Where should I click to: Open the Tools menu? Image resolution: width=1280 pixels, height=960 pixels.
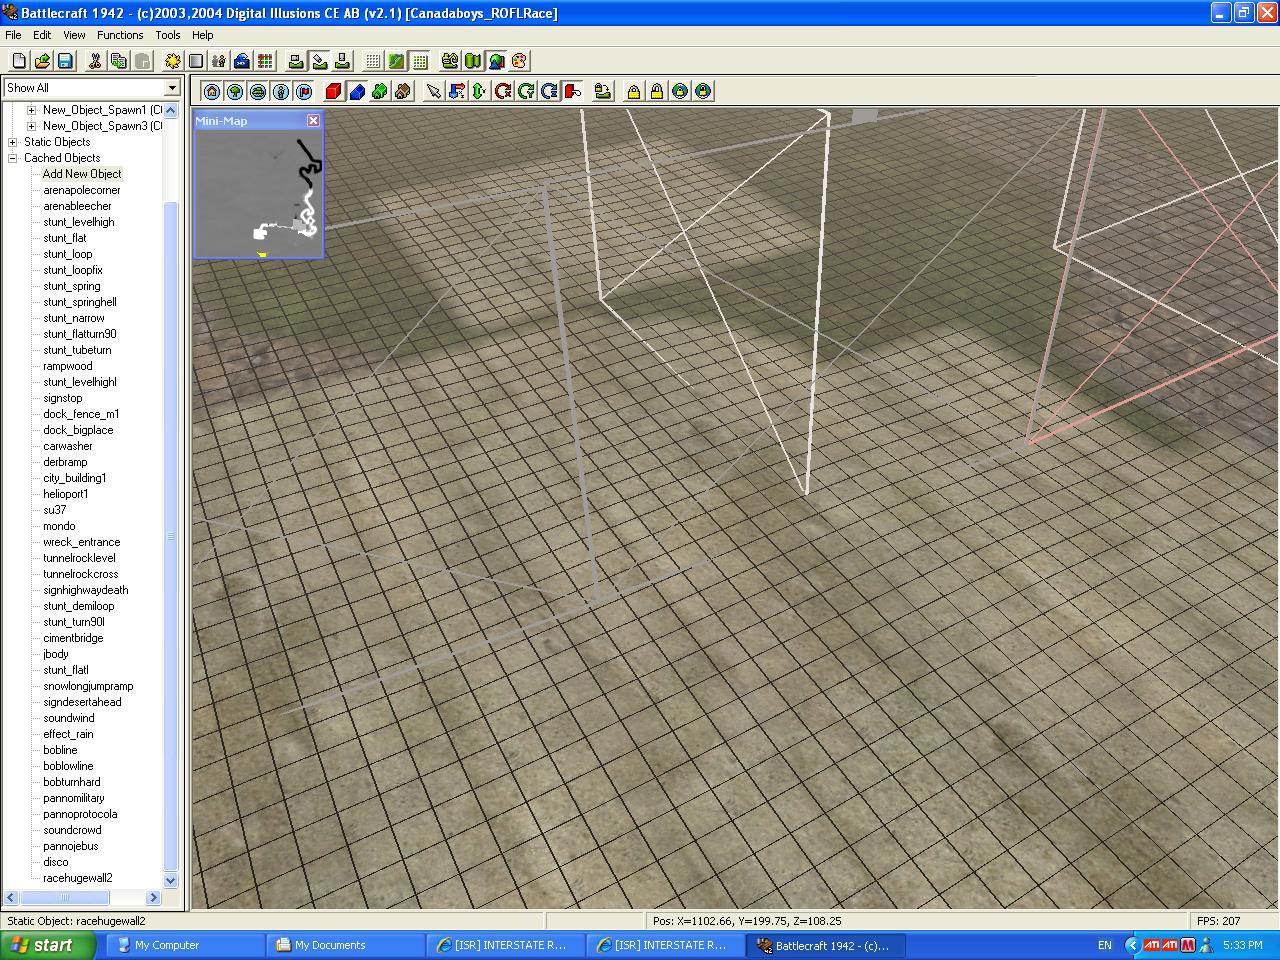coord(168,35)
